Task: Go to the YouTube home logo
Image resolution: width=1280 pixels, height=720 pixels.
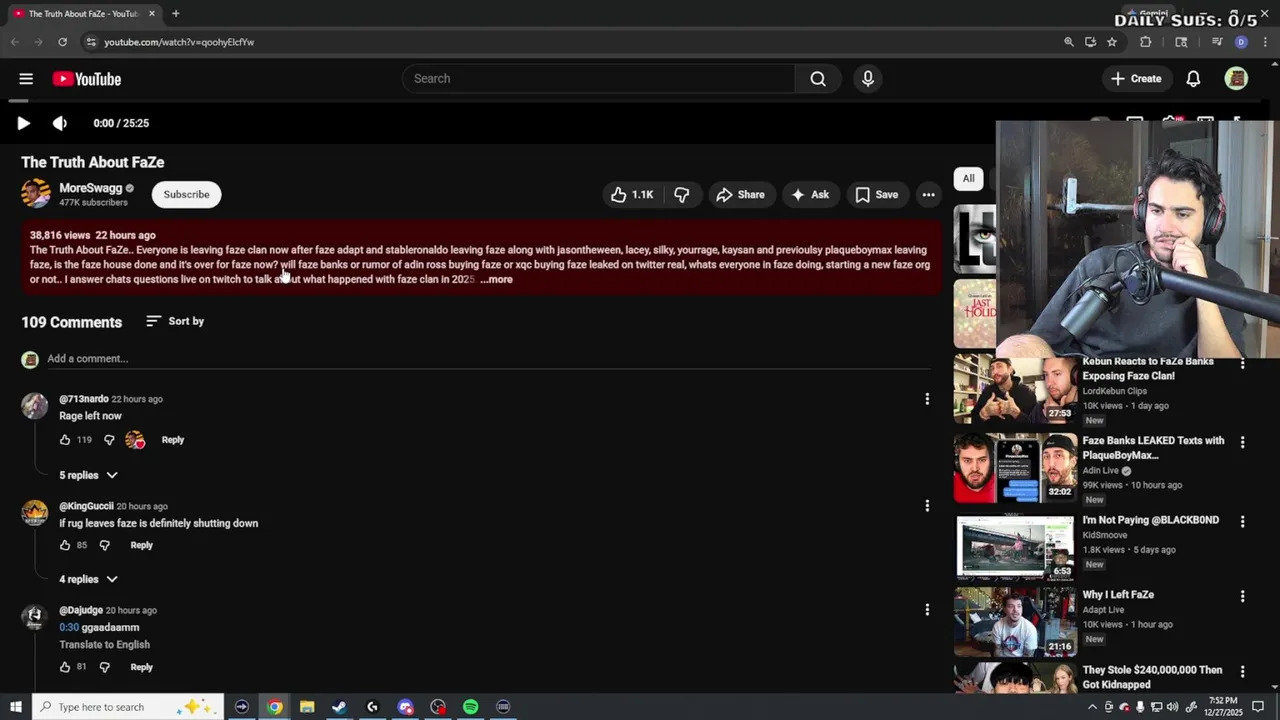Action: [87, 79]
